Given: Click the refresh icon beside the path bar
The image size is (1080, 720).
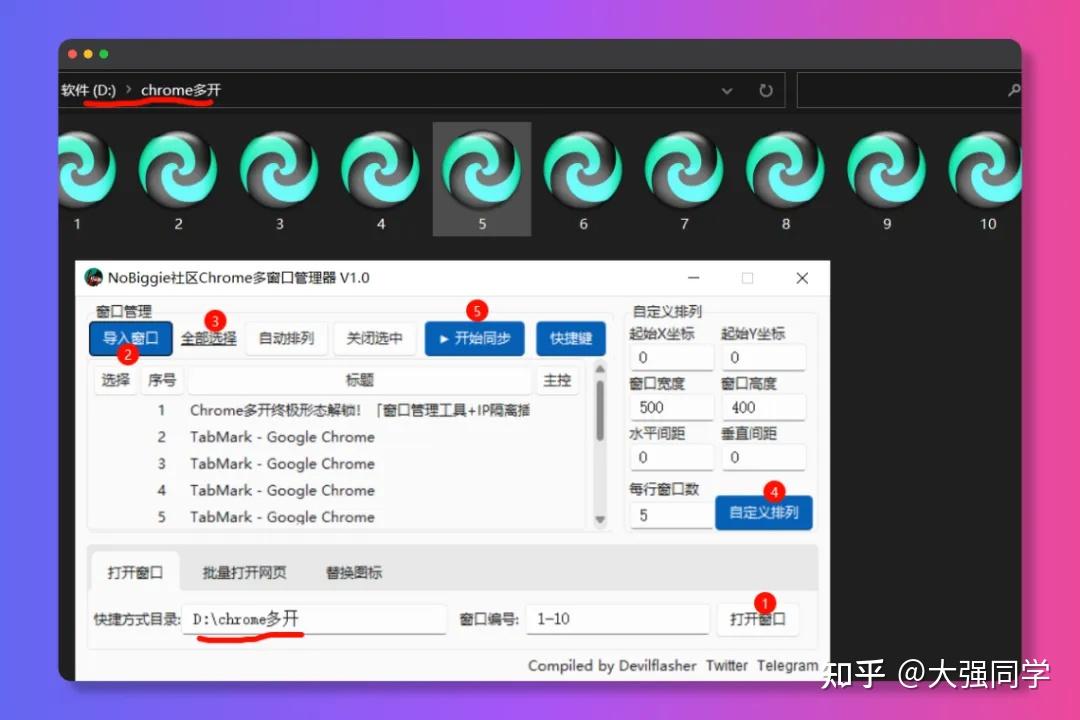Looking at the screenshot, I should point(766,90).
